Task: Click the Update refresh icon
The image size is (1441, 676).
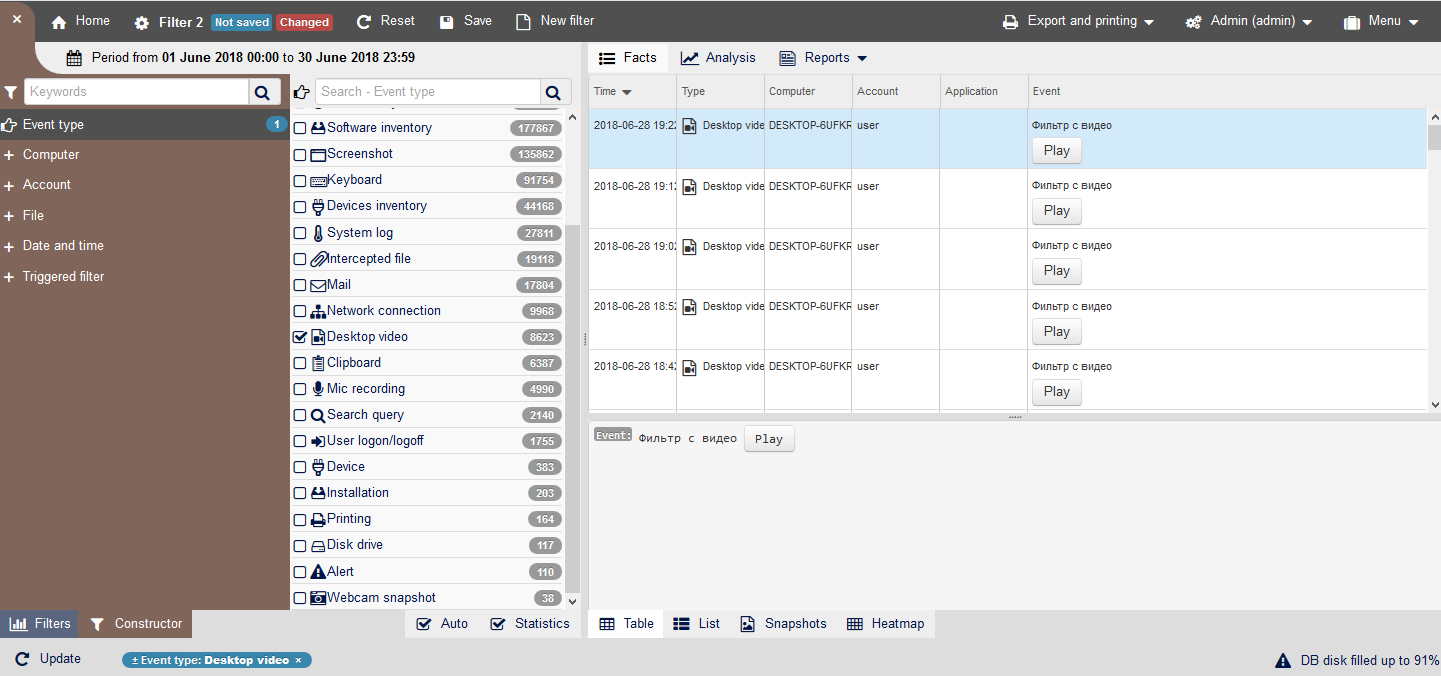Action: 22,660
